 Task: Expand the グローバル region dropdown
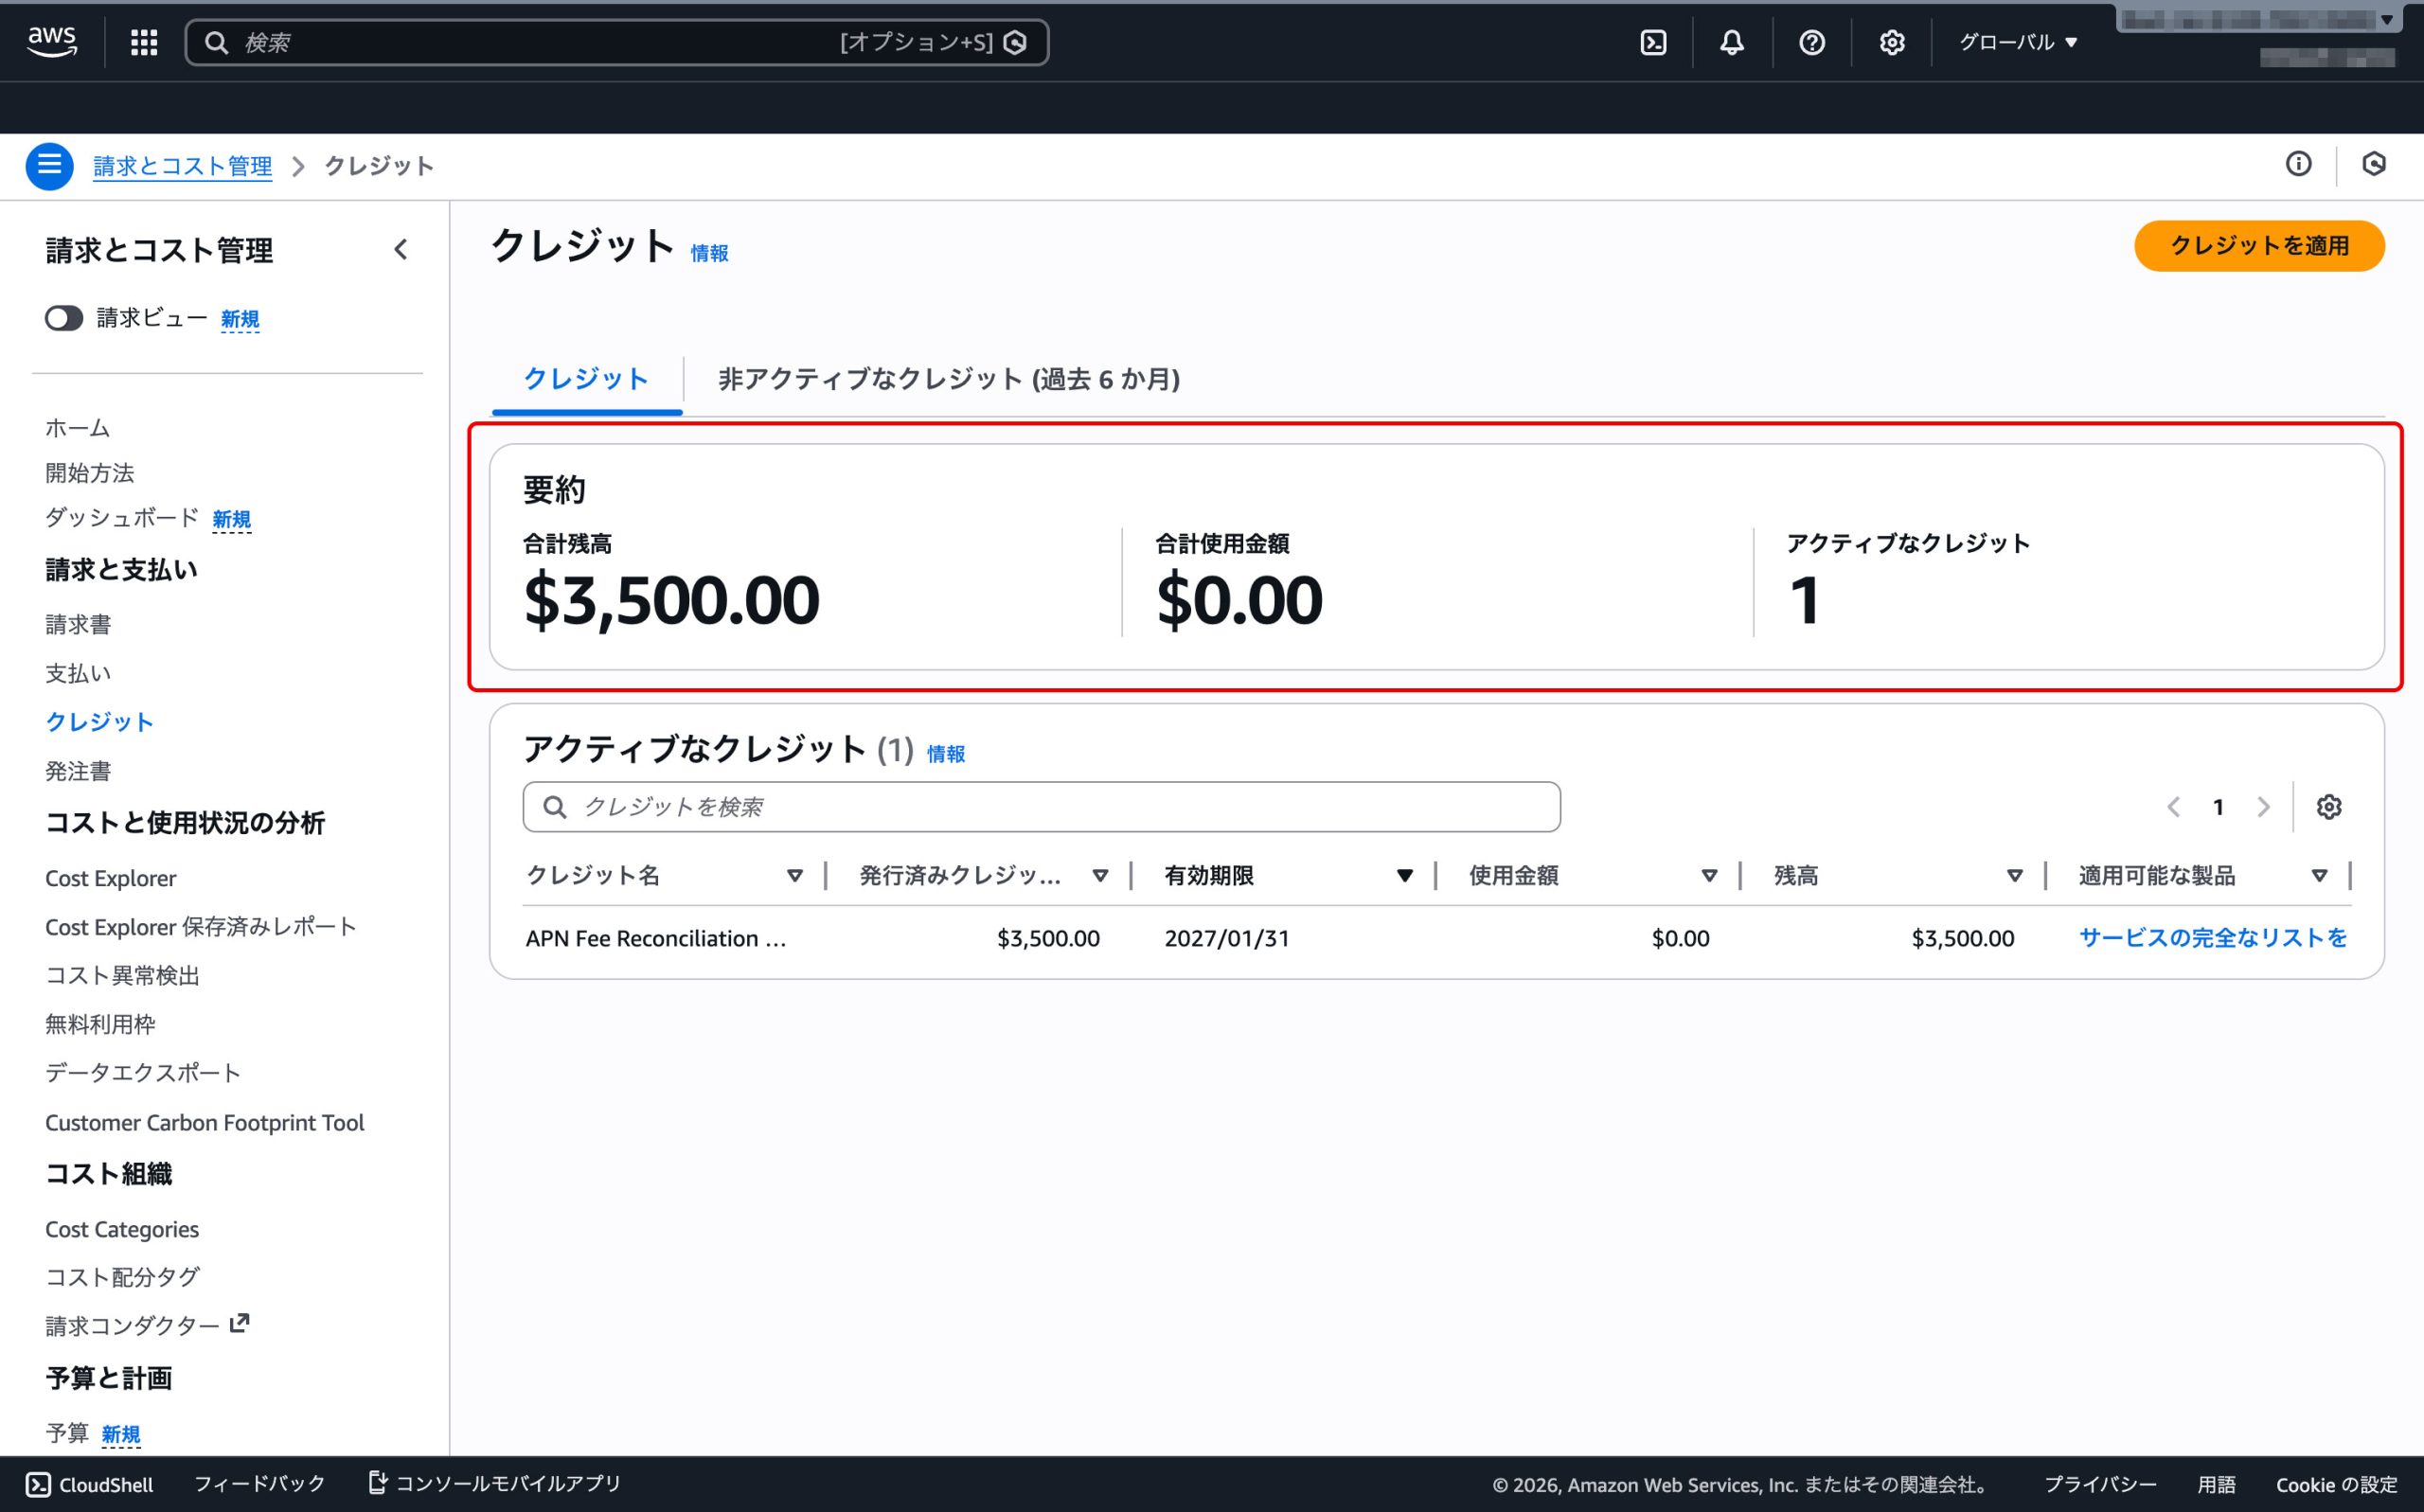2018,42
